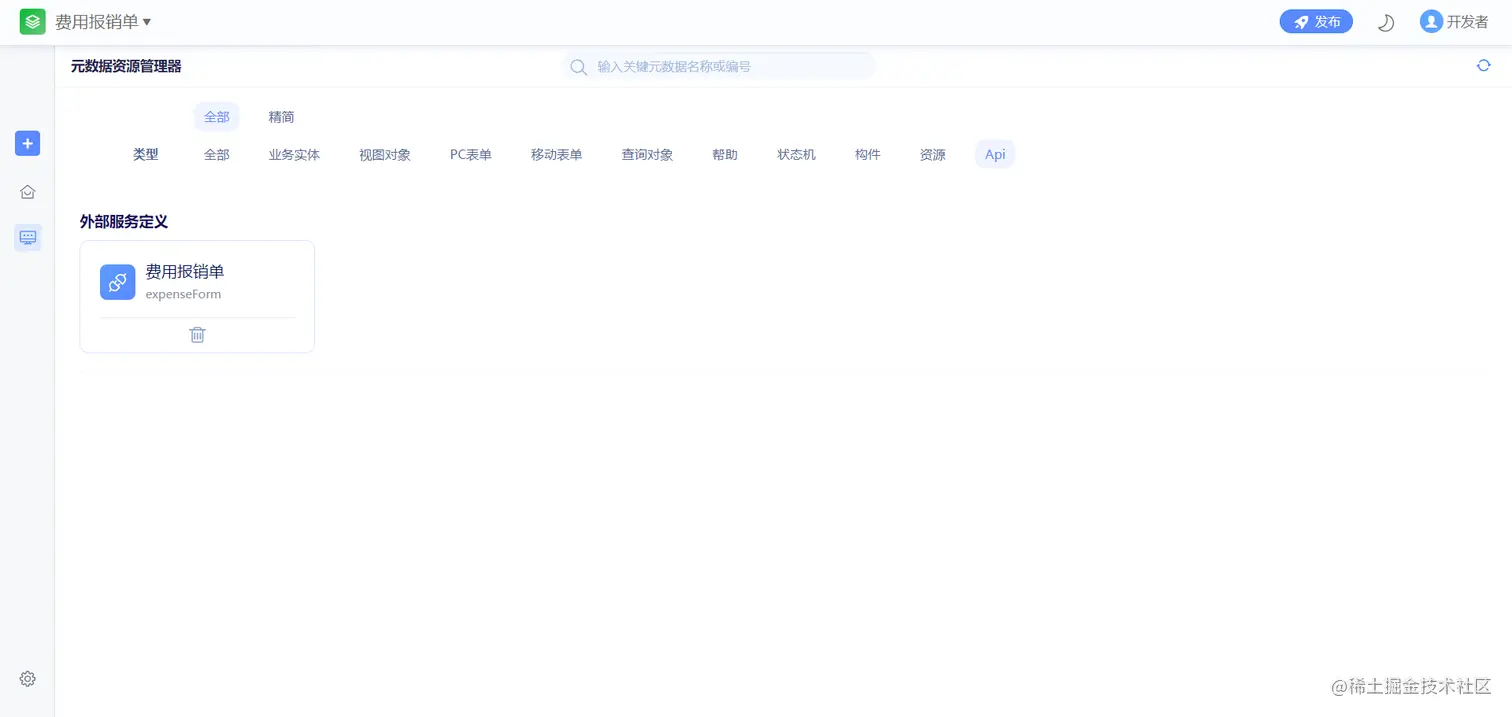The width and height of the screenshot is (1512, 717).
Task: Delete expenseForm using the trash icon
Action: pyautogui.click(x=197, y=334)
